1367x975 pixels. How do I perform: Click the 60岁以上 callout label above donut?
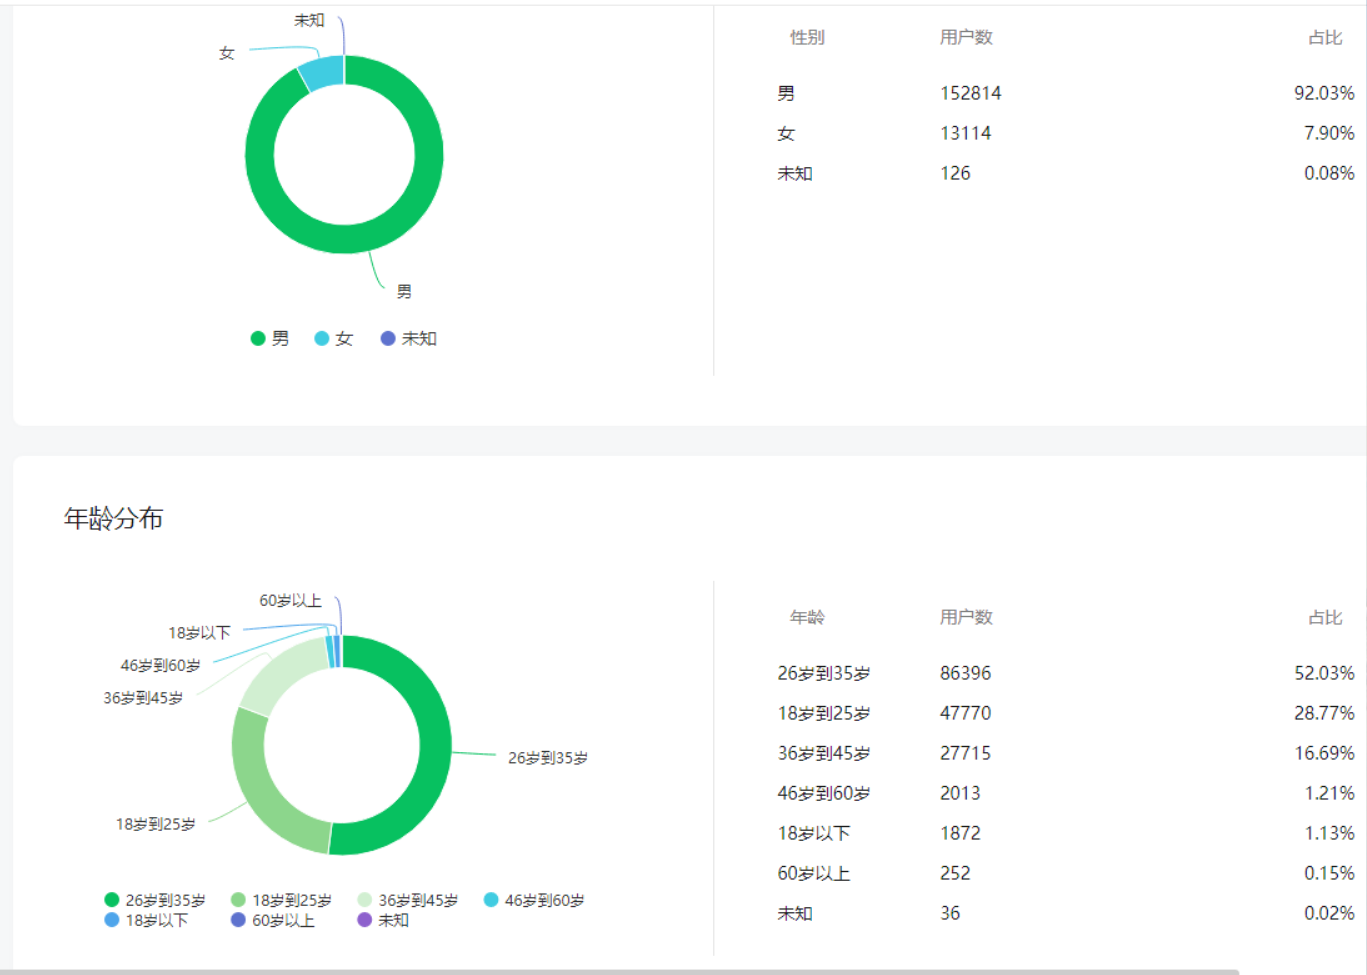click(290, 601)
